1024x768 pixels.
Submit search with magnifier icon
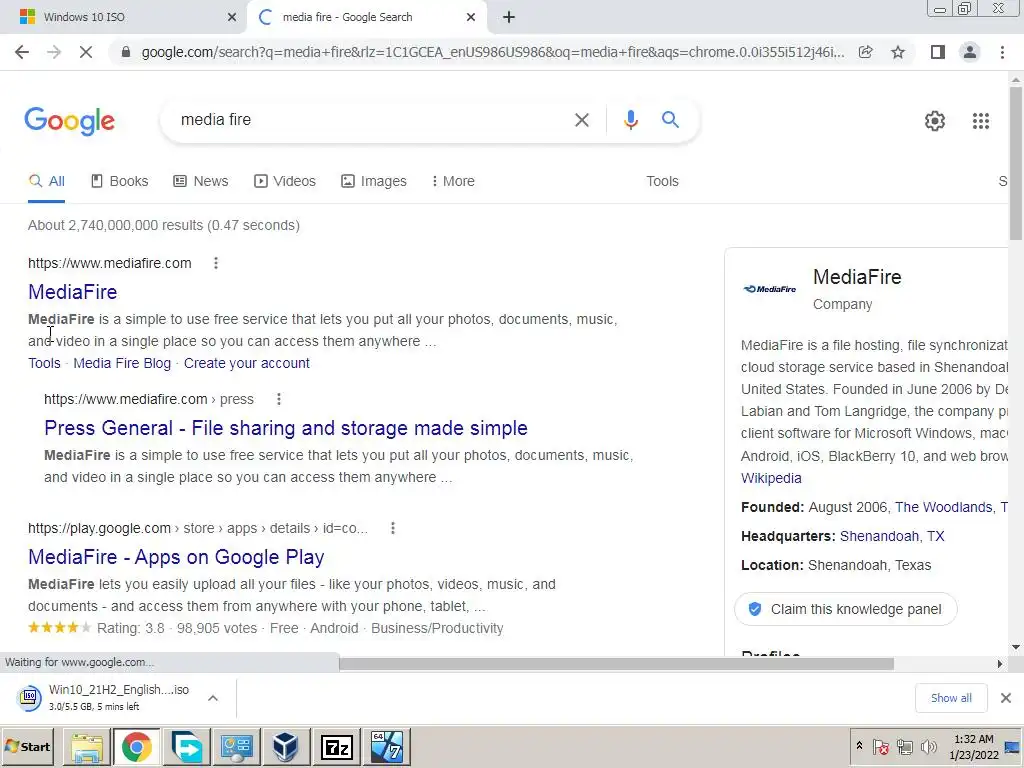pyautogui.click(x=670, y=120)
